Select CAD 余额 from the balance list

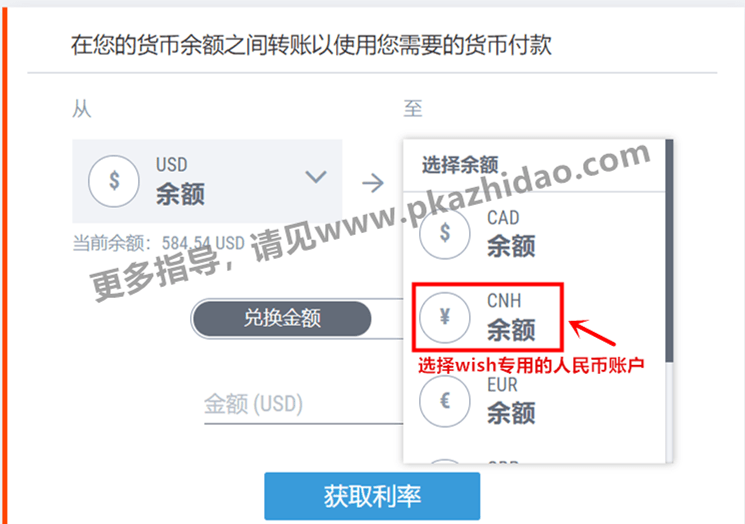(534, 233)
